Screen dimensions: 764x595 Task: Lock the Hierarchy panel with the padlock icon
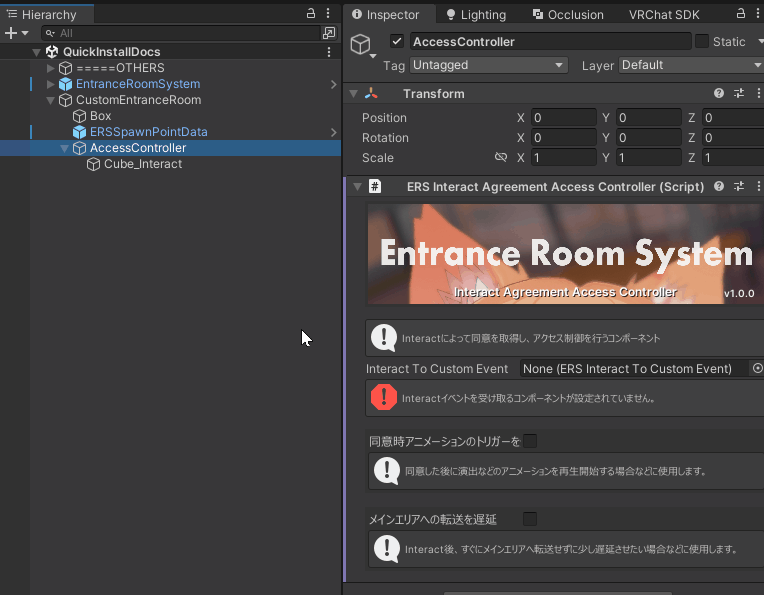point(311,14)
